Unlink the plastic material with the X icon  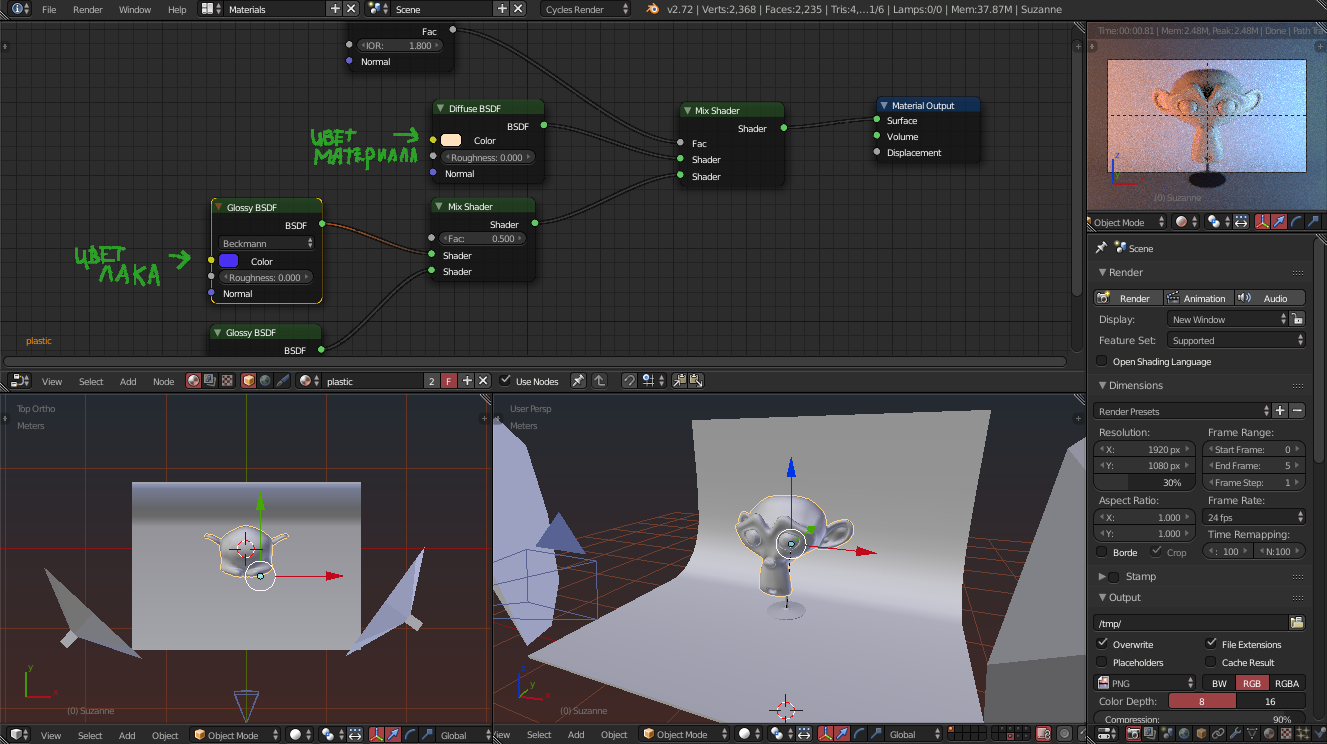[x=483, y=381]
